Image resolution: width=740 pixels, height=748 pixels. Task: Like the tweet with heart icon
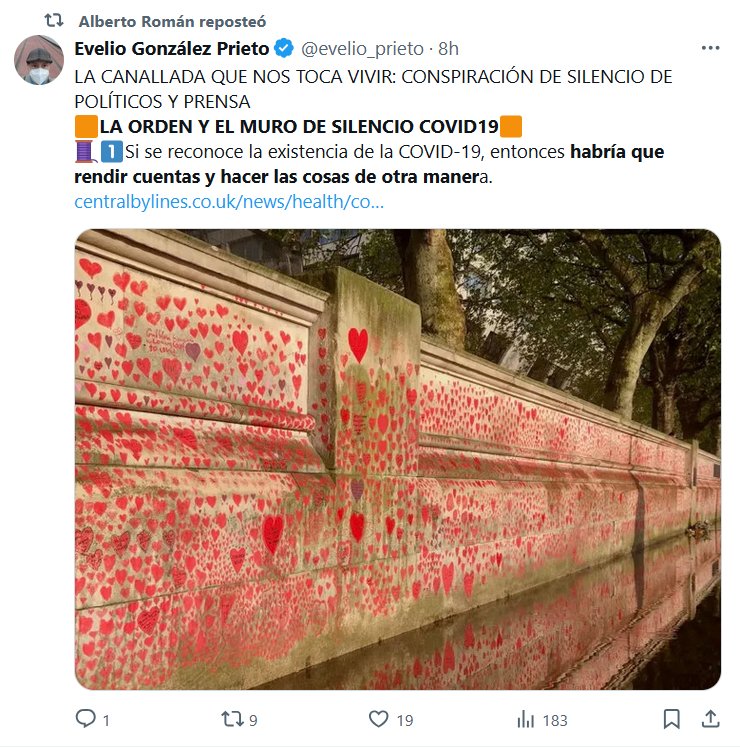[379, 719]
